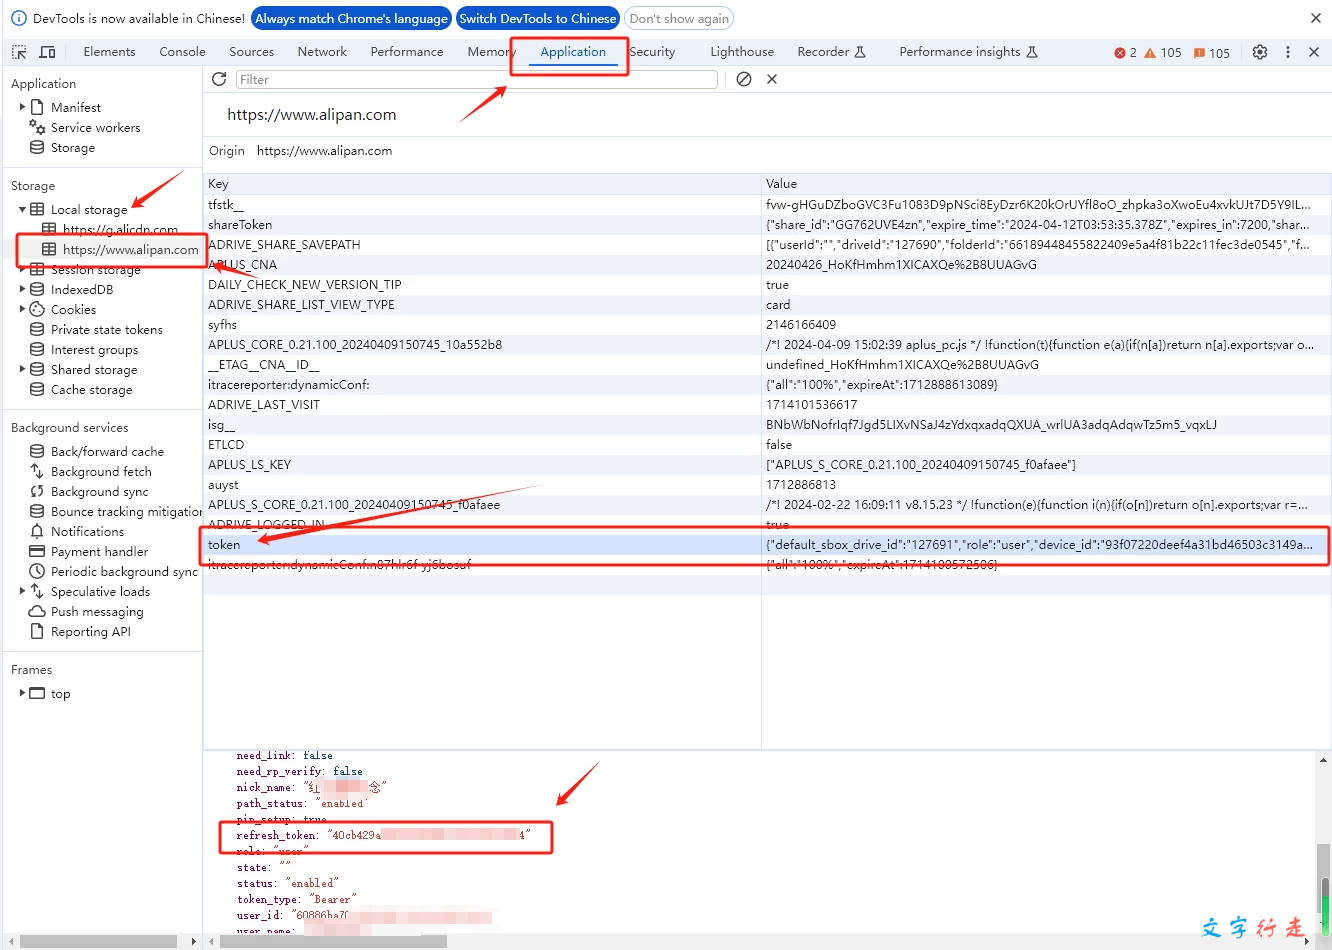The height and width of the screenshot is (950, 1332).
Task: Toggle the device toolbar icon
Action: (47, 52)
